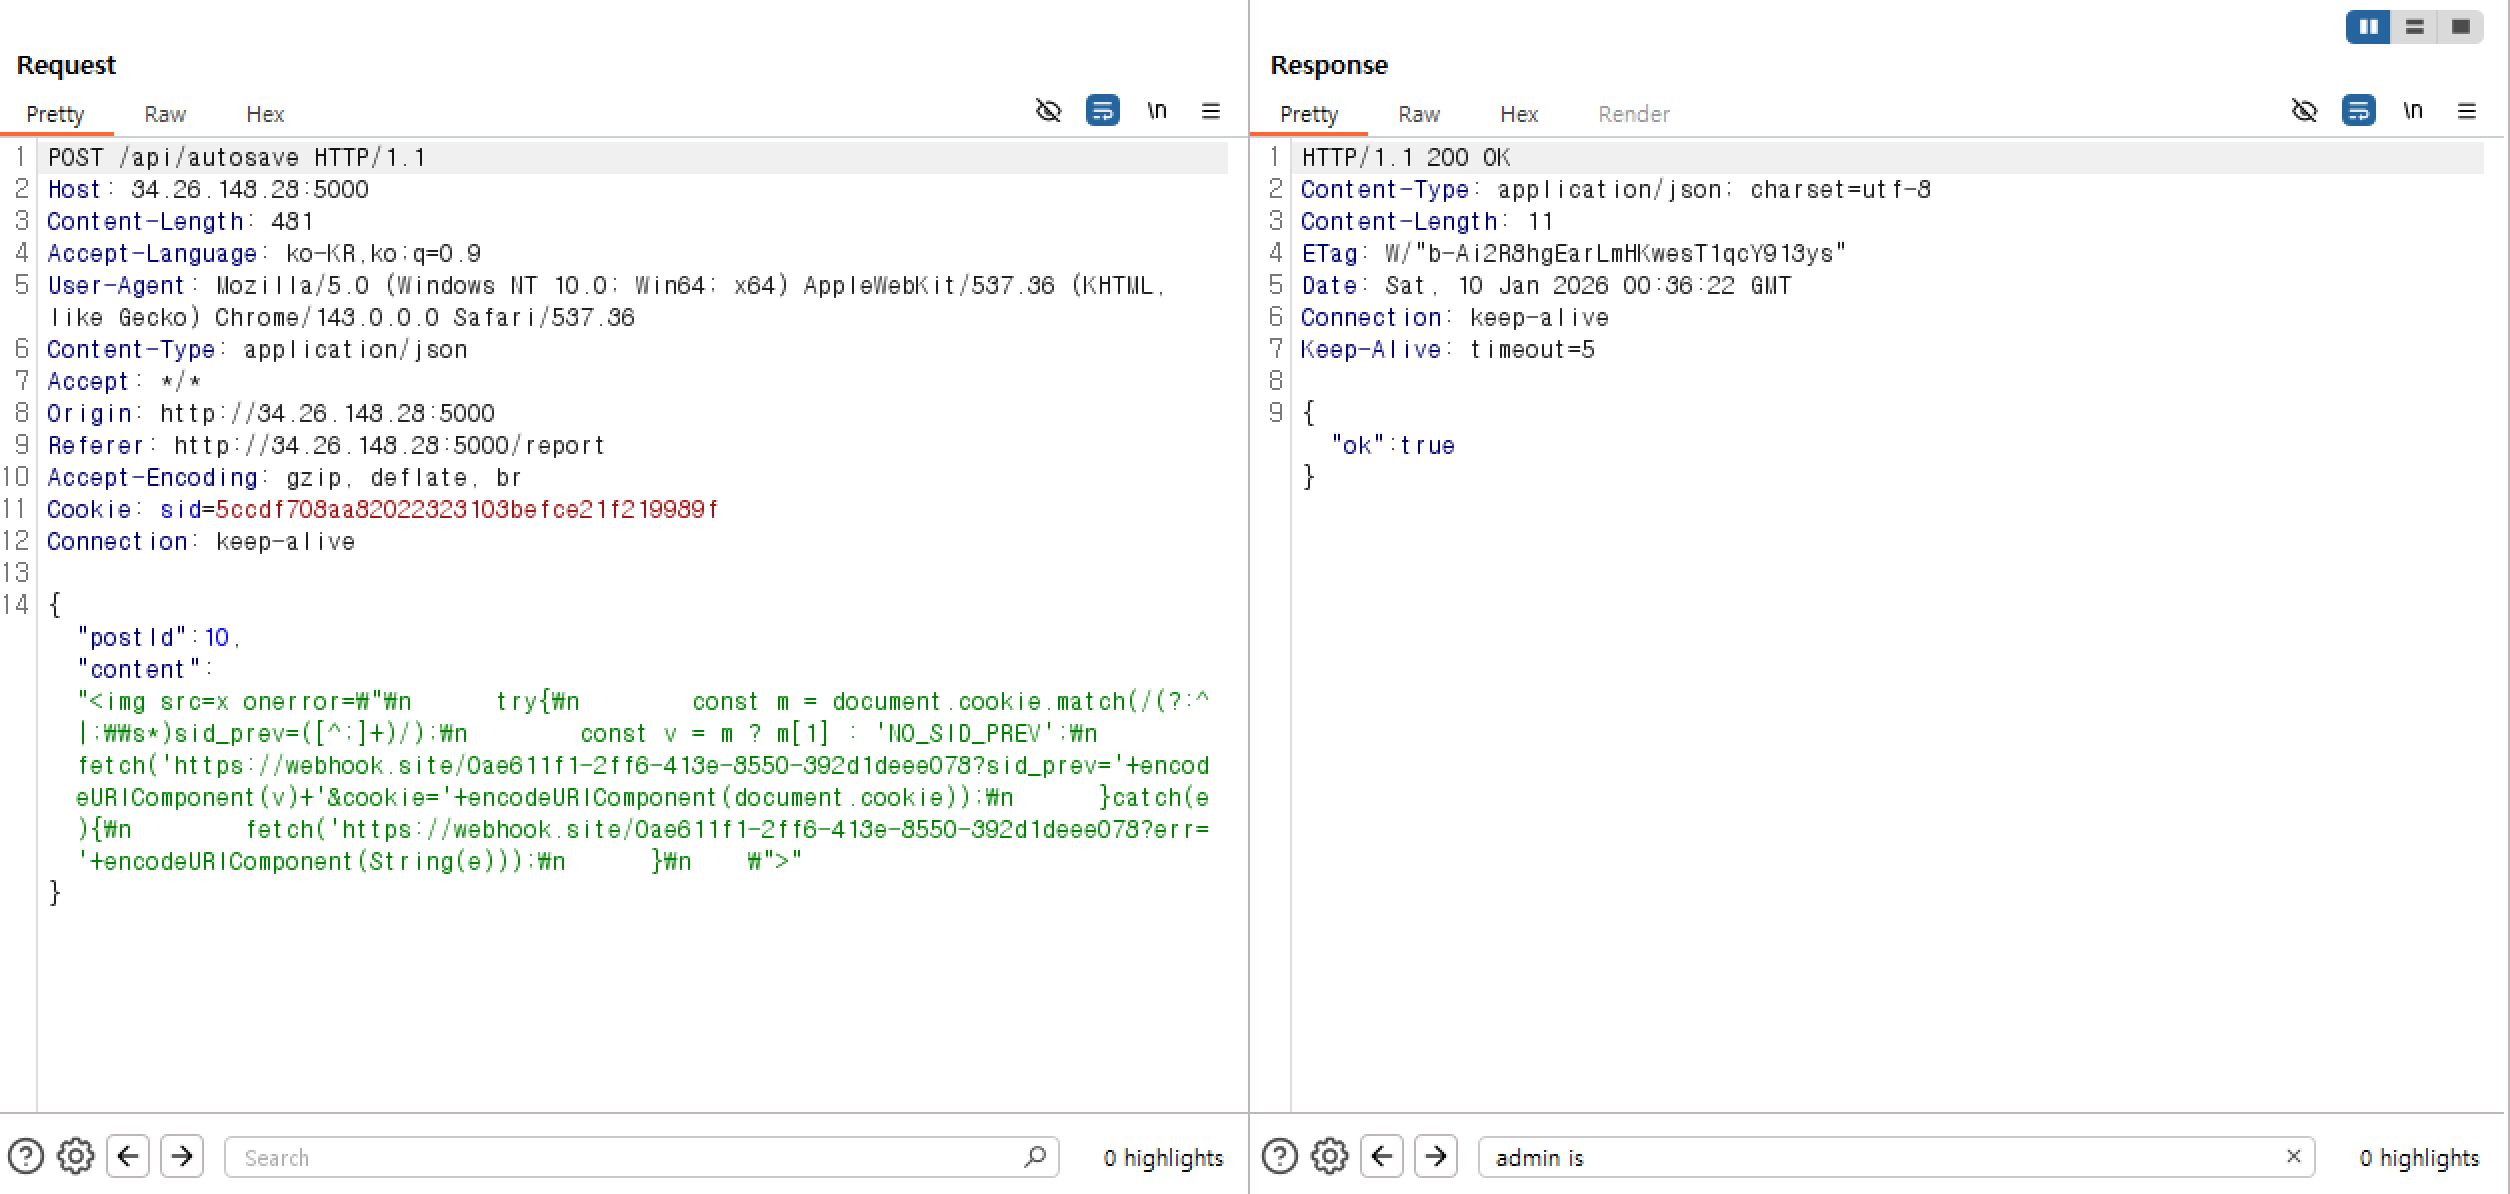
Task: Toggle word wrap icon in Response panel
Action: [2359, 110]
